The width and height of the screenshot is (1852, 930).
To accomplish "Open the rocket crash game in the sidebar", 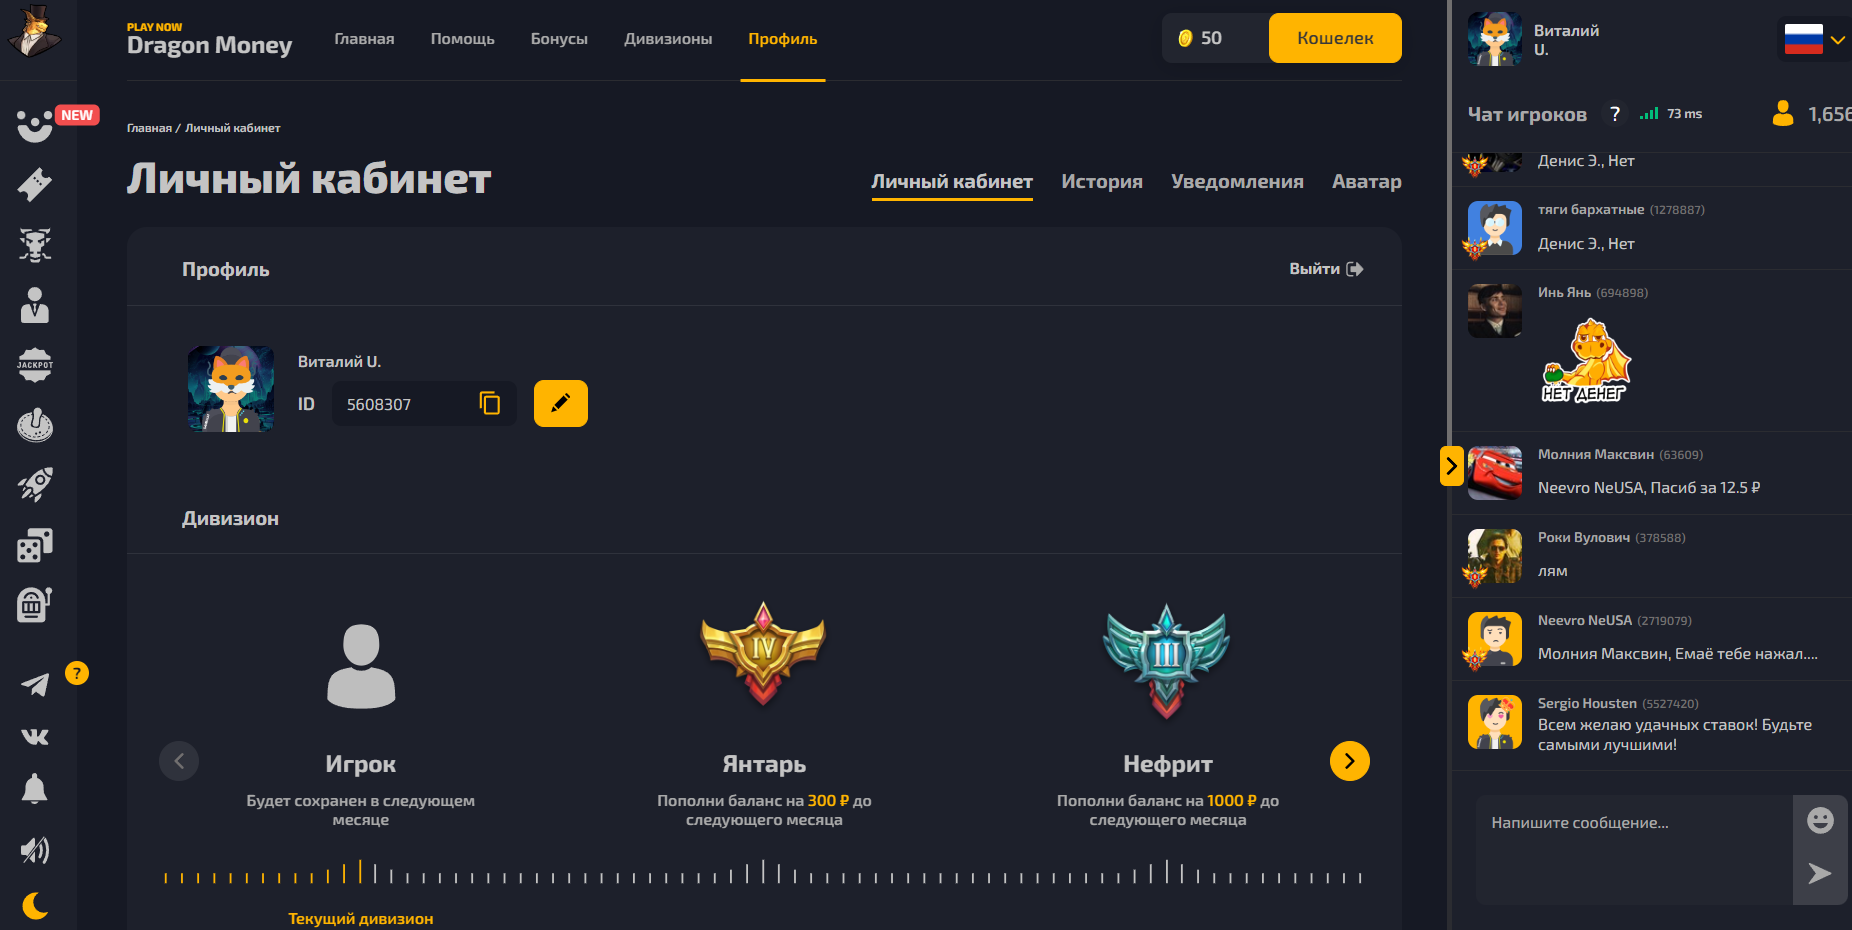I will tap(35, 485).
